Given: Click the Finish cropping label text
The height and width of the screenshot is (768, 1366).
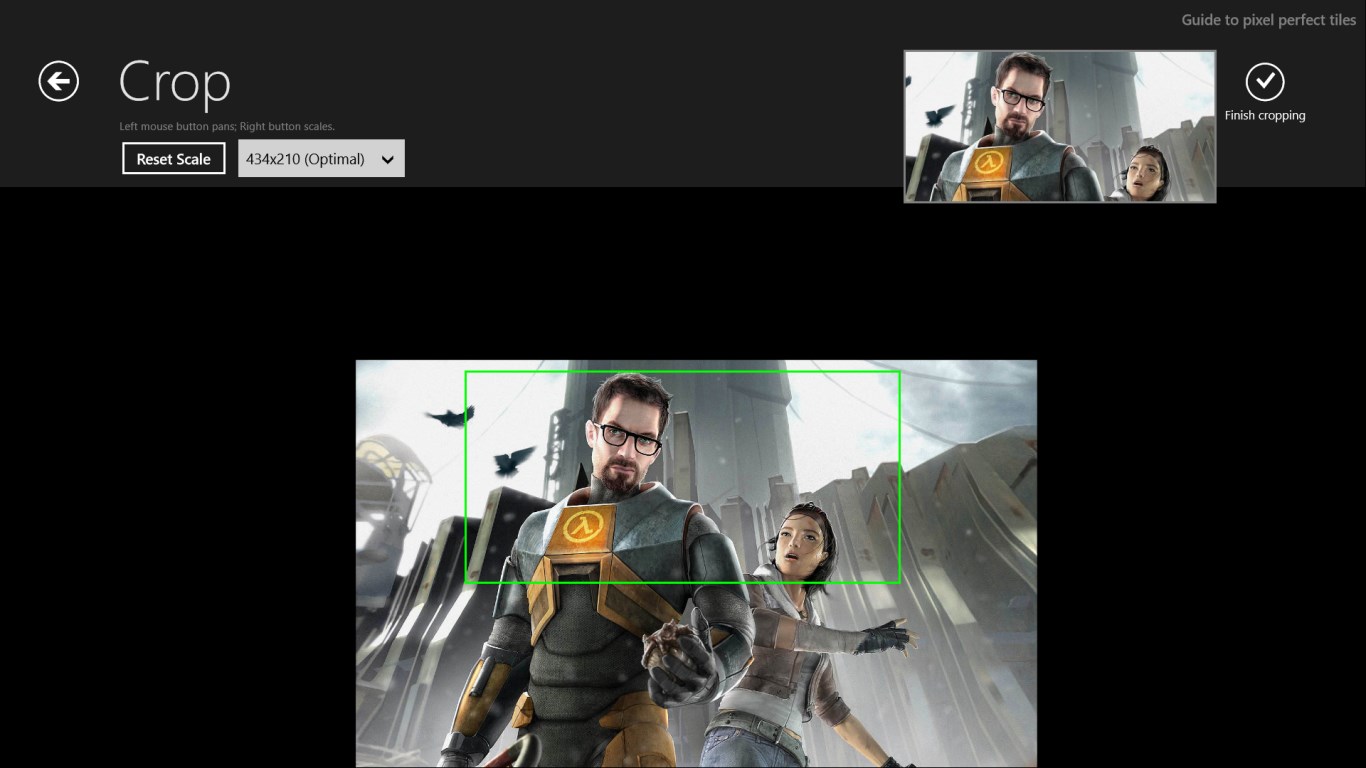Looking at the screenshot, I should click(1266, 115).
